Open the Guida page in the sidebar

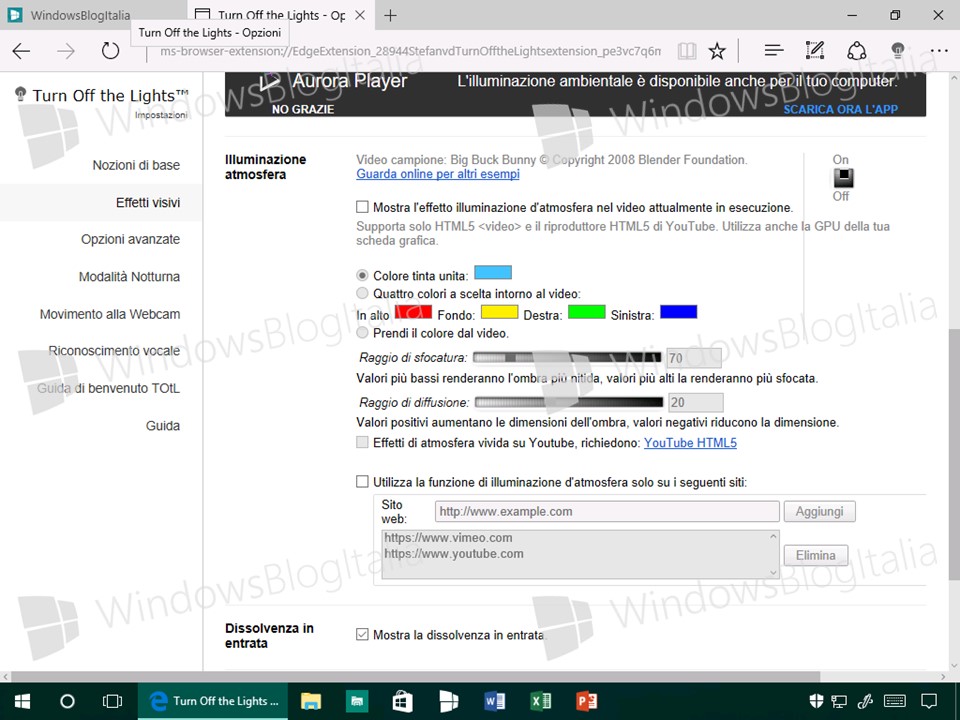point(163,426)
